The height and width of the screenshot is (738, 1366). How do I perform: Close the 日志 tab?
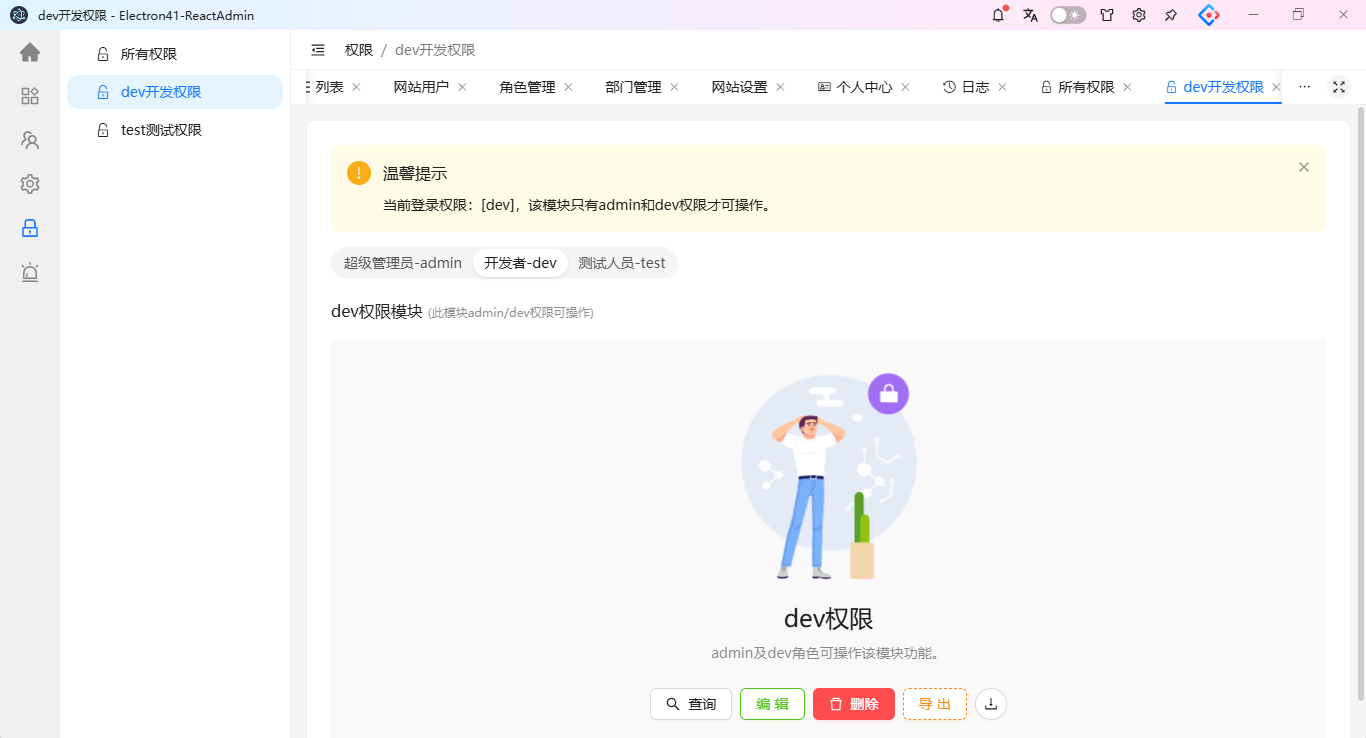point(1002,87)
